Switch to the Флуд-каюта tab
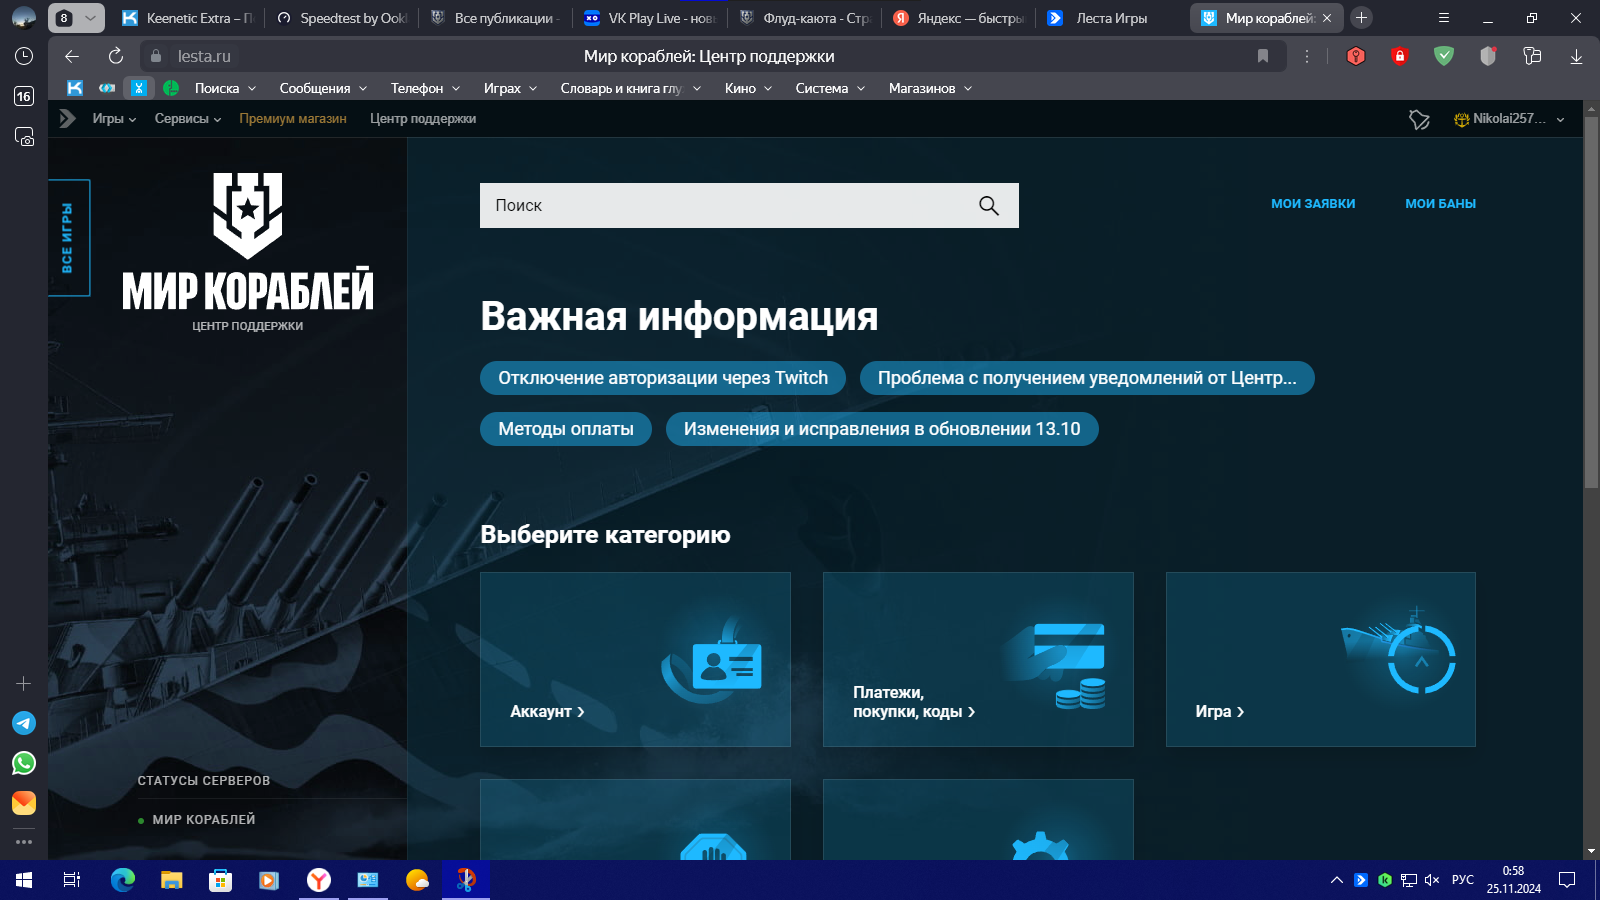This screenshot has height=900, width=1600. coord(804,18)
